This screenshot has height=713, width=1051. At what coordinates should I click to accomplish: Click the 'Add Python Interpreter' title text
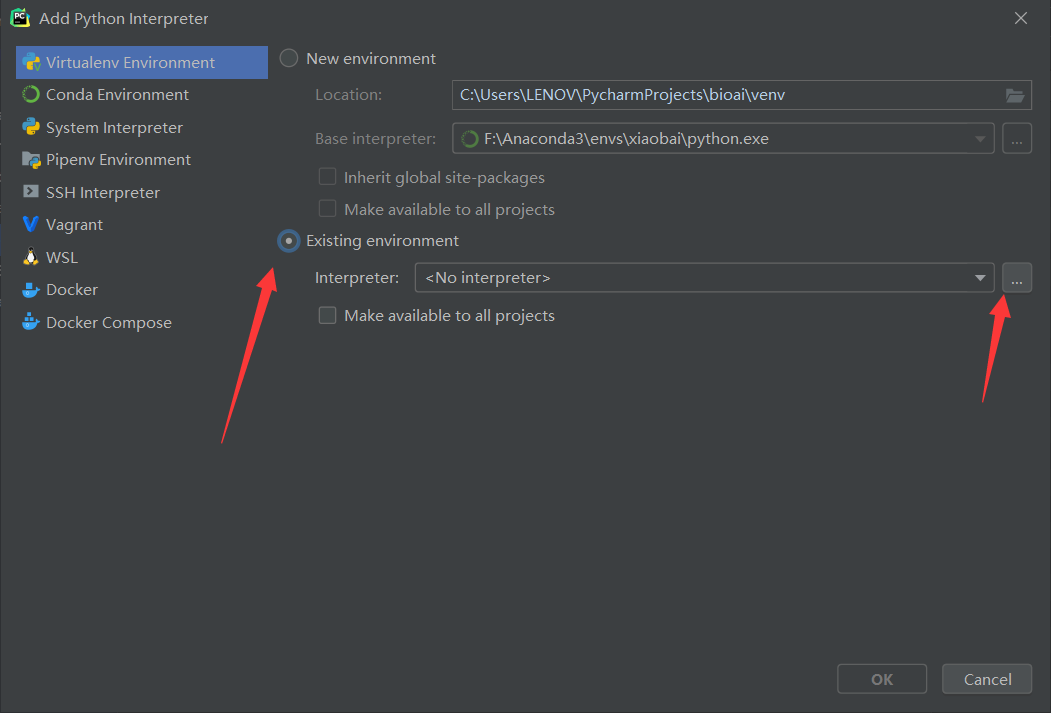[123, 19]
